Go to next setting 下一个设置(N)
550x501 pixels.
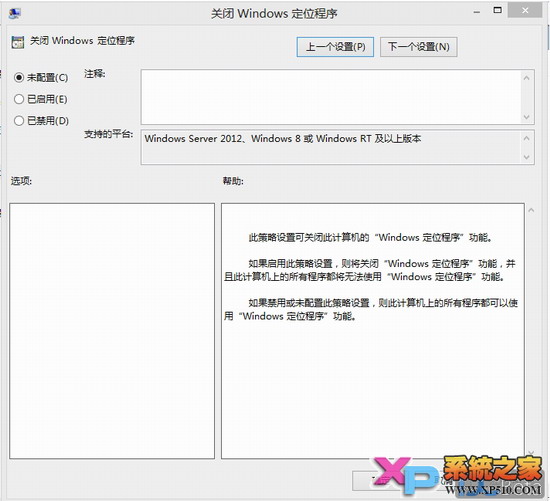click(x=418, y=47)
